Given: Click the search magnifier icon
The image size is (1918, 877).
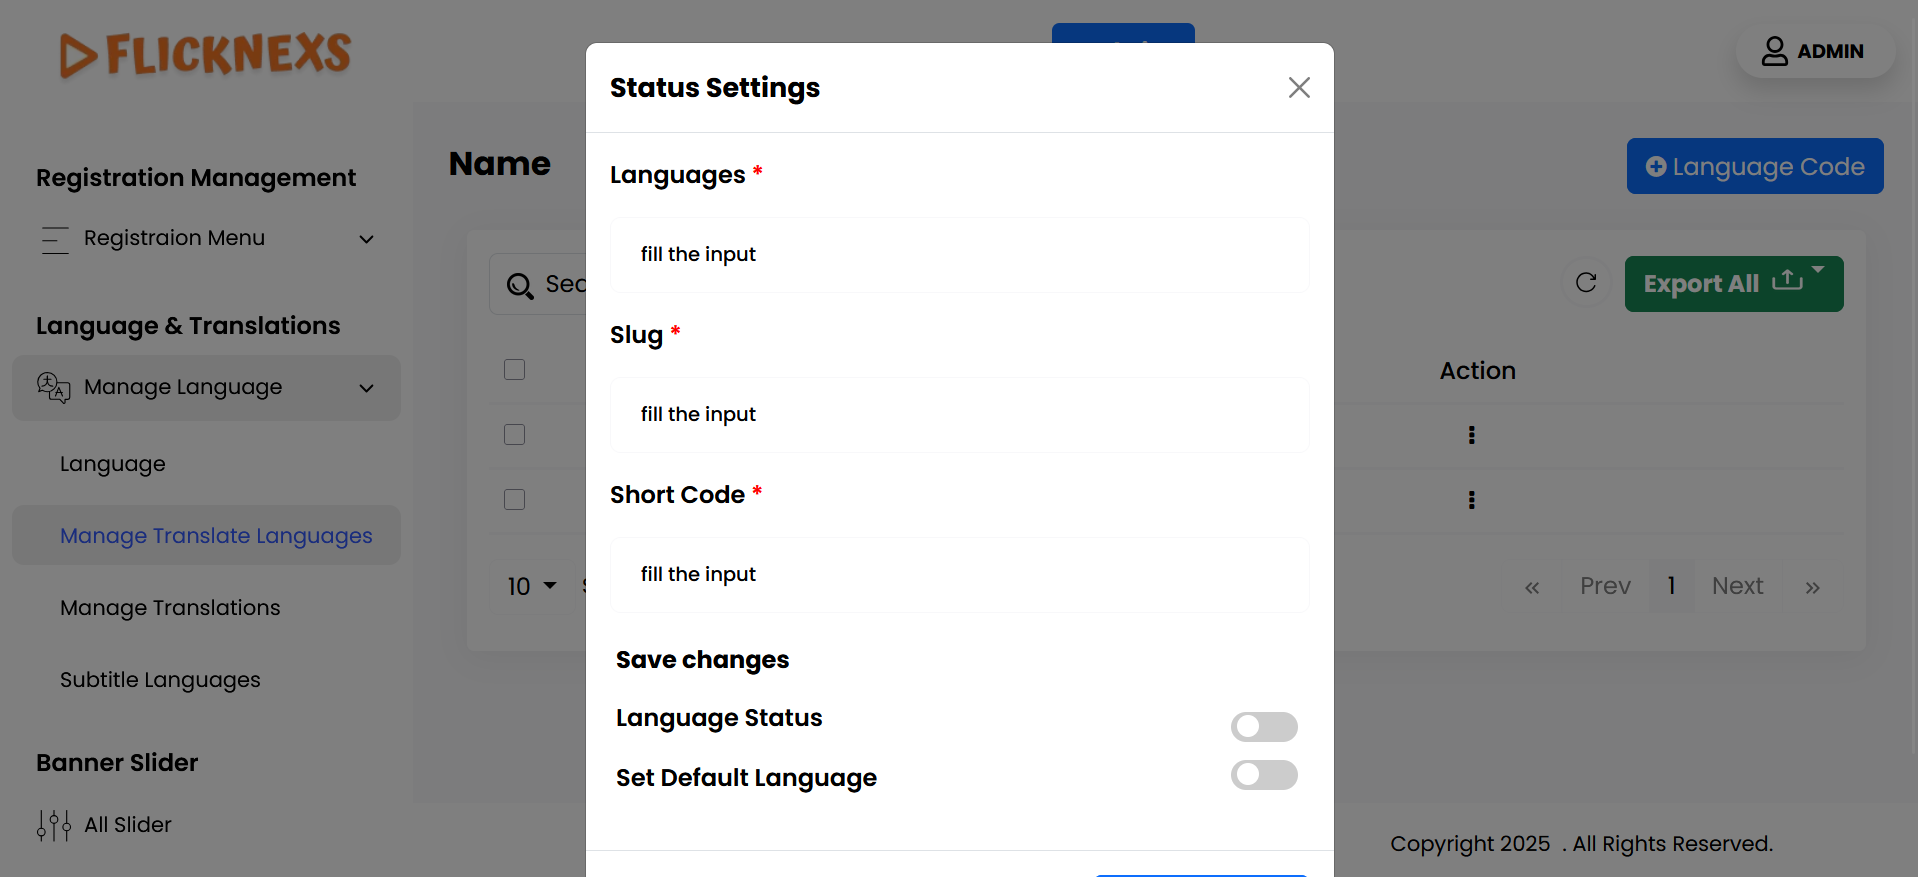Looking at the screenshot, I should pyautogui.click(x=519, y=286).
